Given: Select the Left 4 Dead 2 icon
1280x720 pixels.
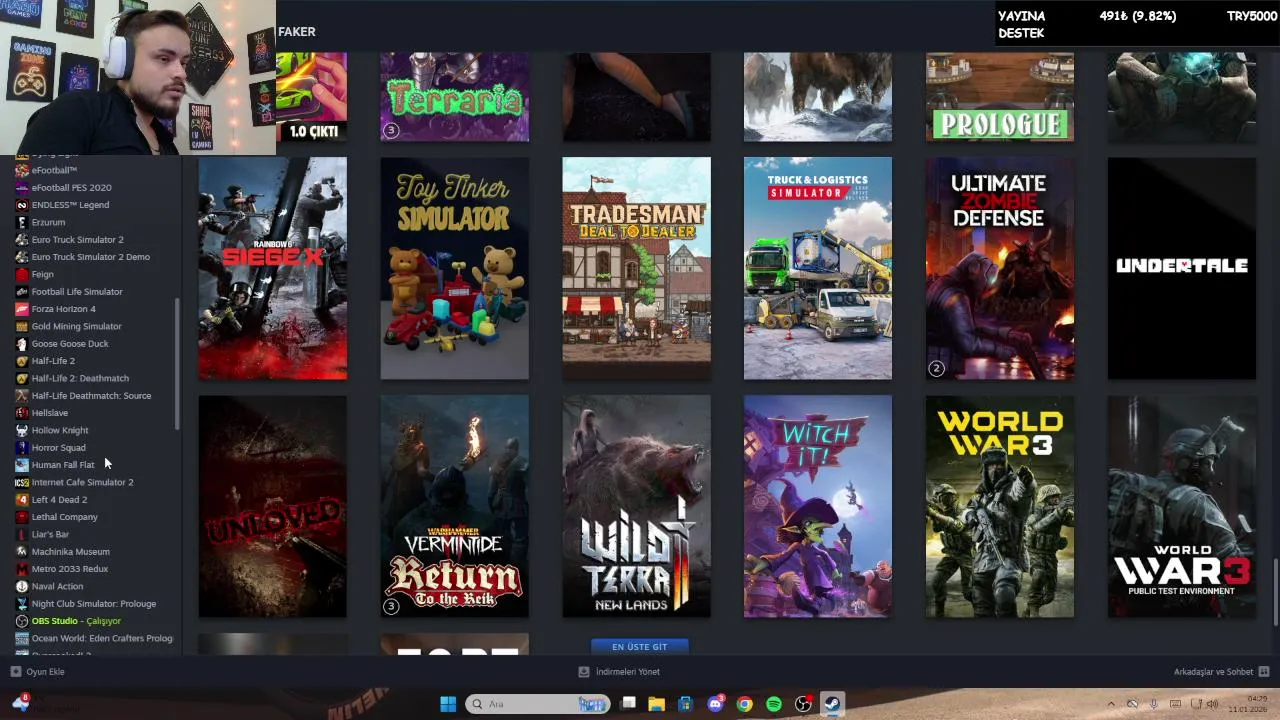Looking at the screenshot, I should pyautogui.click(x=22, y=500).
